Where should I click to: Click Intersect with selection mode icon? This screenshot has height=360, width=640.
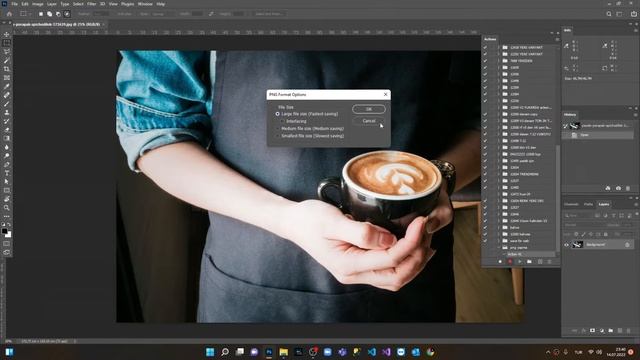(67, 14)
